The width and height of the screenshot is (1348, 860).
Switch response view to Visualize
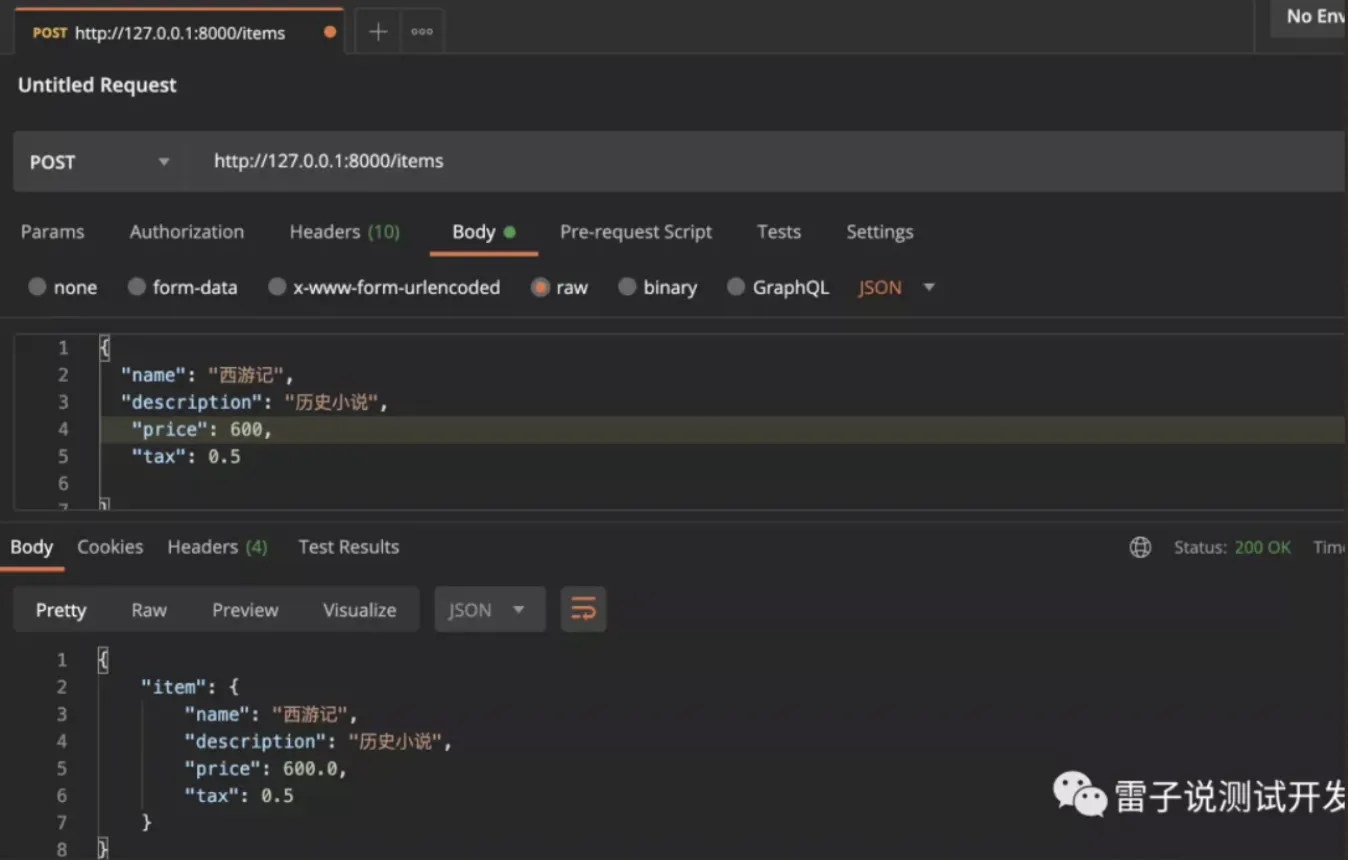click(x=360, y=610)
